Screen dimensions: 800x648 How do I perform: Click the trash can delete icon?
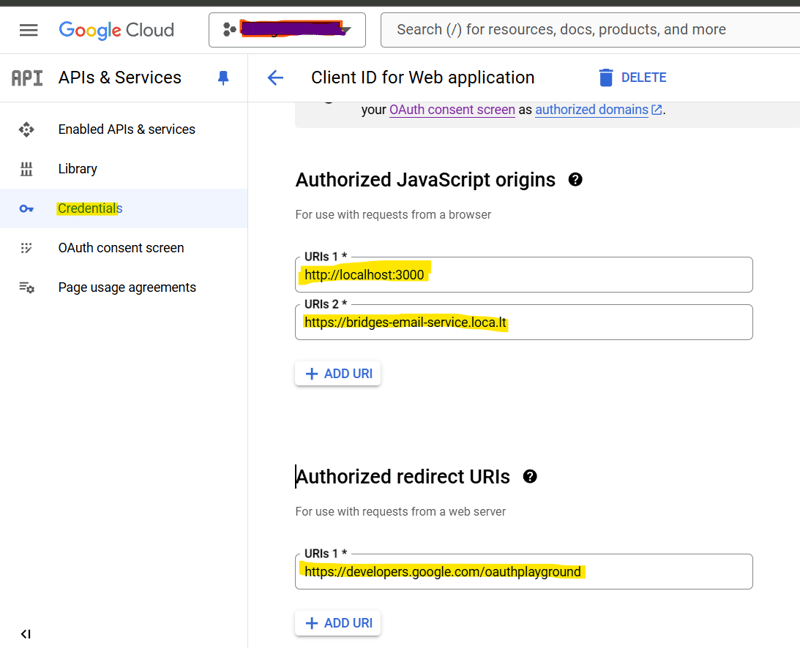point(606,78)
